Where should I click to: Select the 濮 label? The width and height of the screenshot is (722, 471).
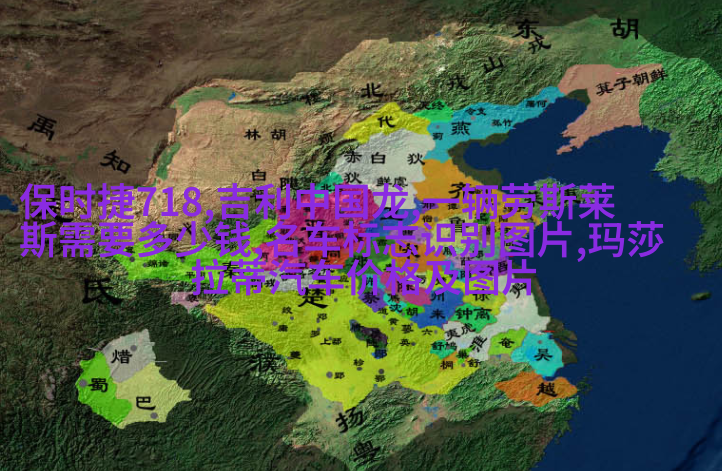266,364
